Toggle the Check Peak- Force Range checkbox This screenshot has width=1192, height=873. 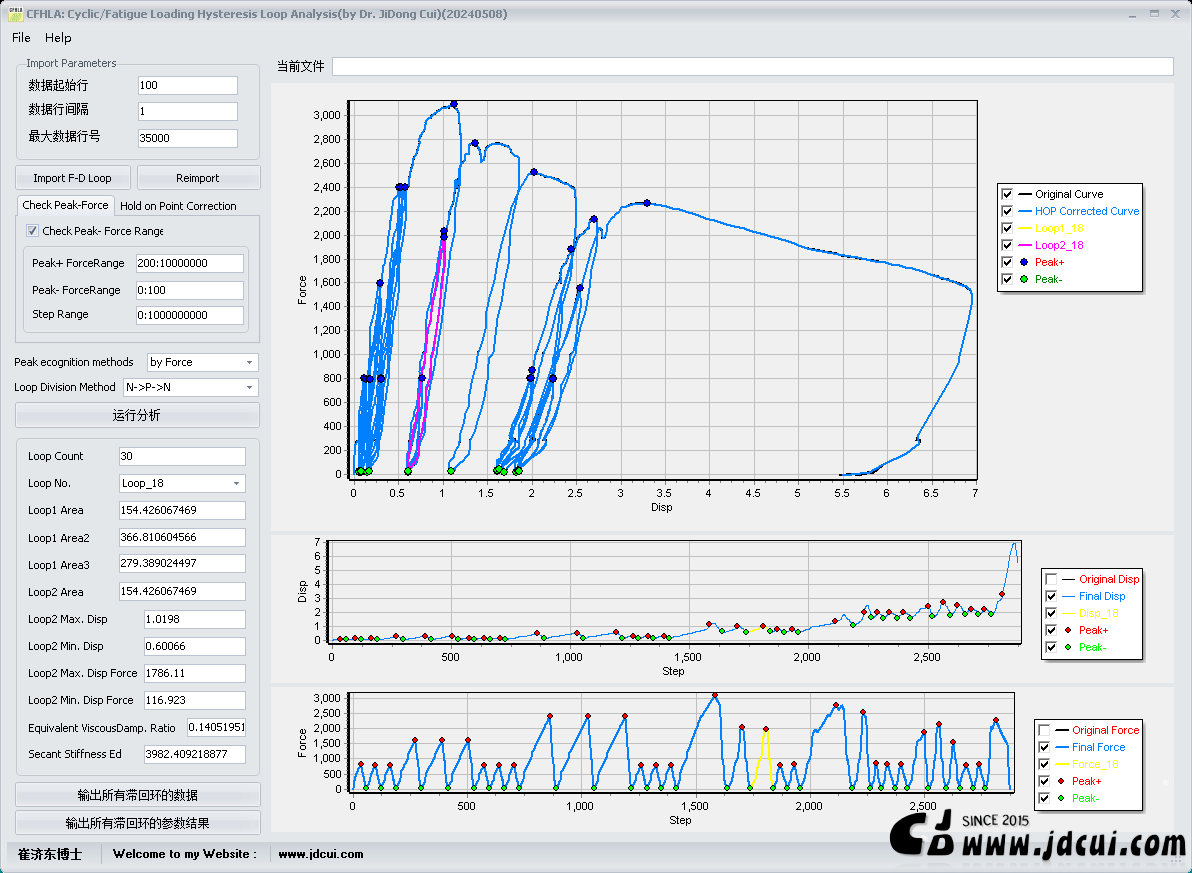pos(32,230)
